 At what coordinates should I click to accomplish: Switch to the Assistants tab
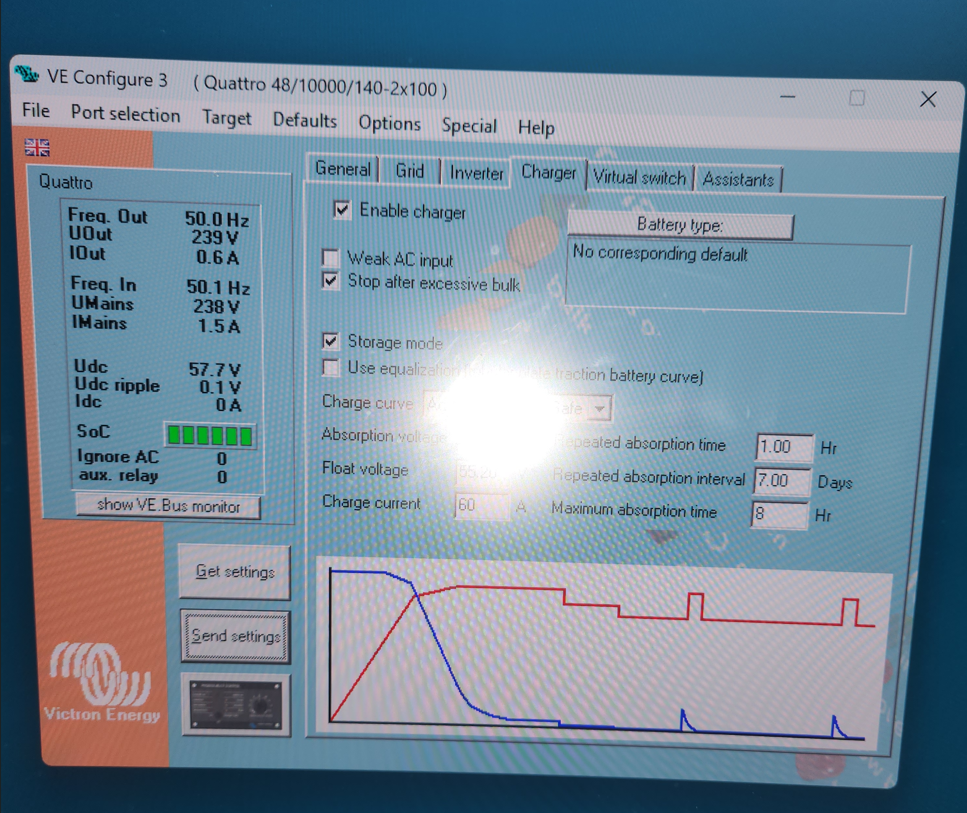pos(738,180)
